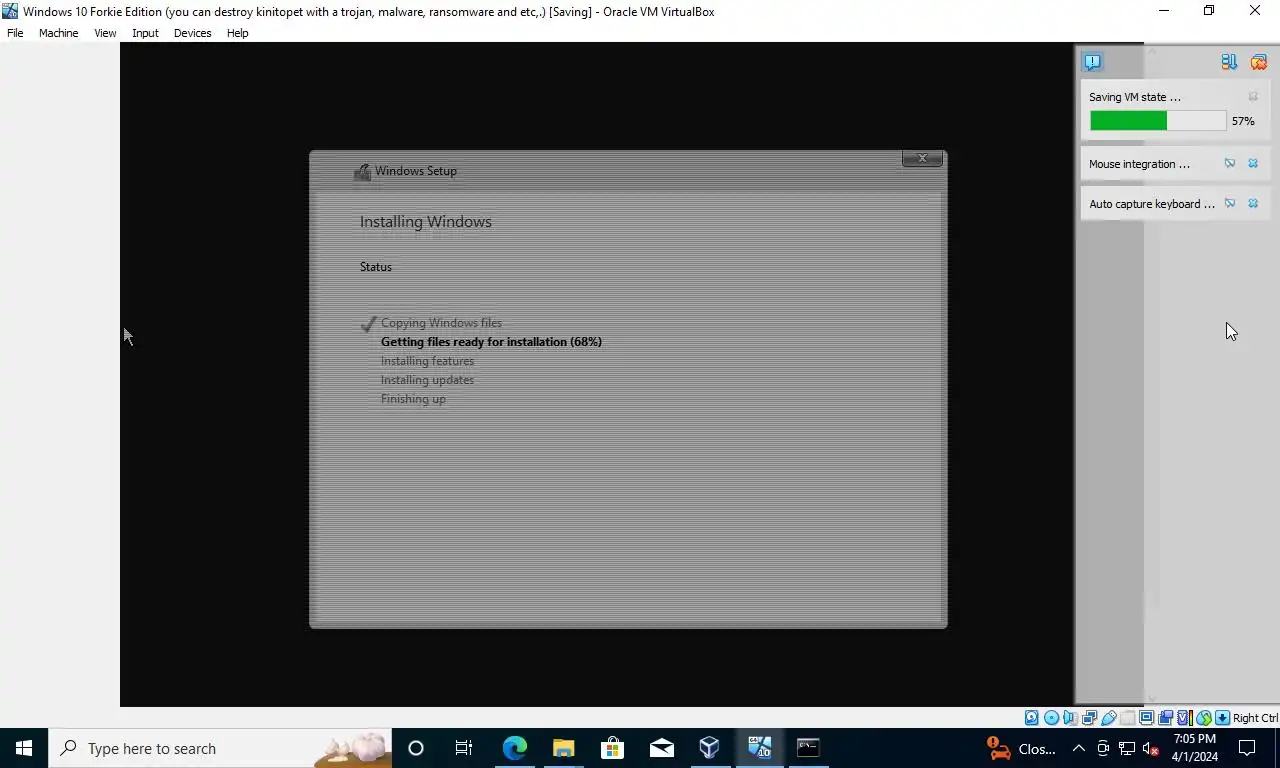Click the taskbar search box
This screenshot has height=768, width=1280.
(220, 748)
